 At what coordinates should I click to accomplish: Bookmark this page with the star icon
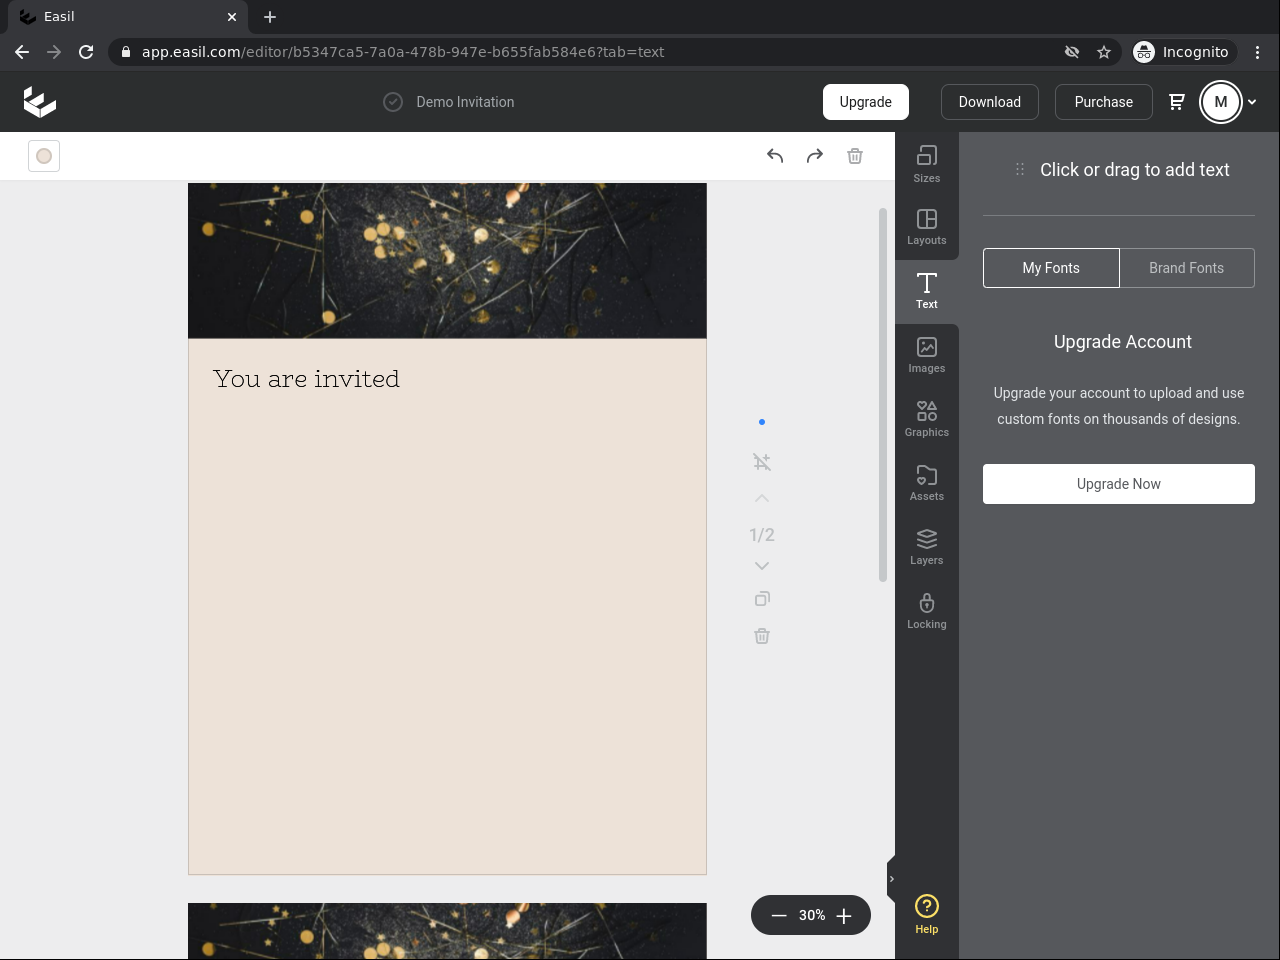click(1104, 52)
